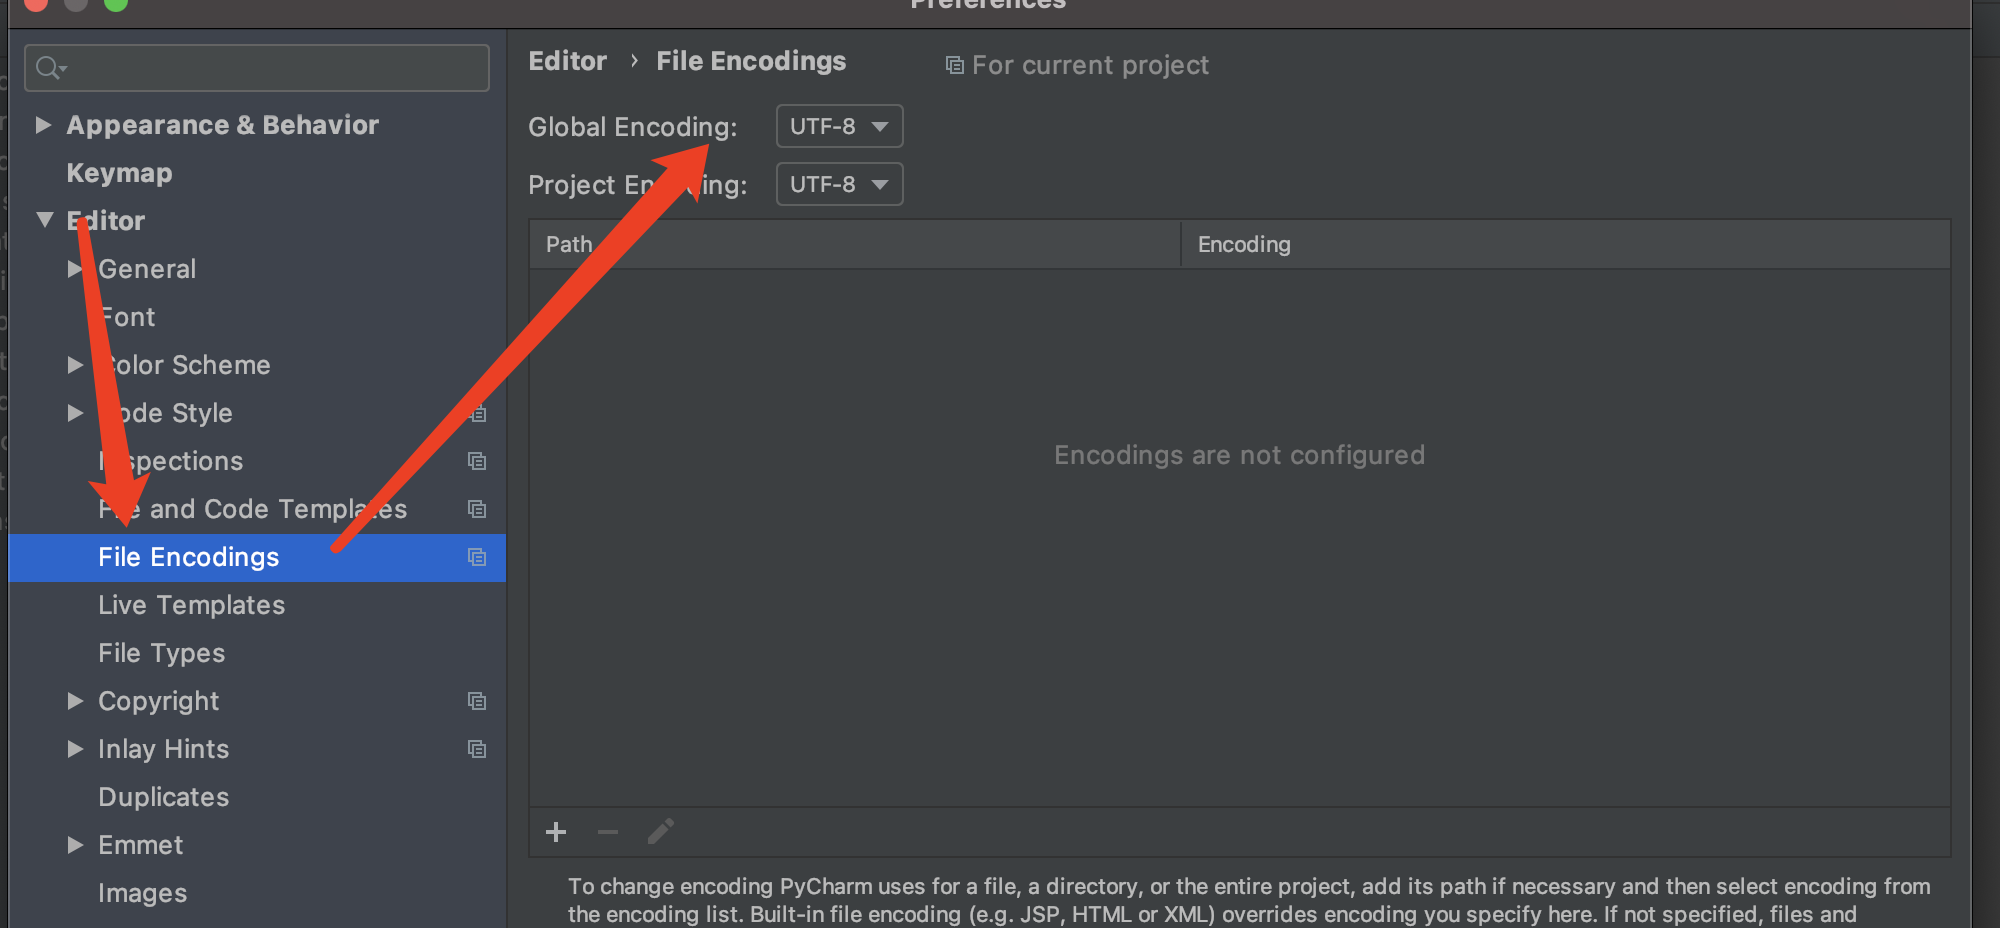Click the minus remove icon below table
The height and width of the screenshot is (928, 2000).
pos(608,832)
